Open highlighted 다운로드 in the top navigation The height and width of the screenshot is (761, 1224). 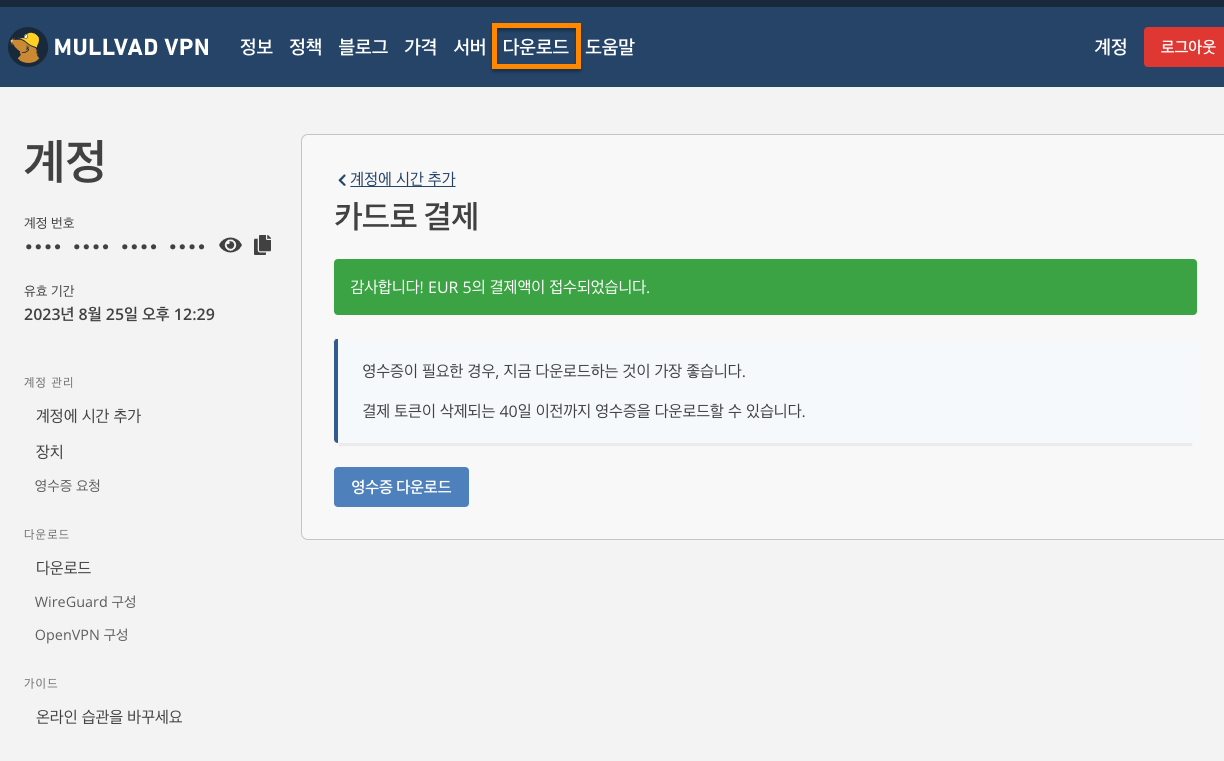click(535, 47)
